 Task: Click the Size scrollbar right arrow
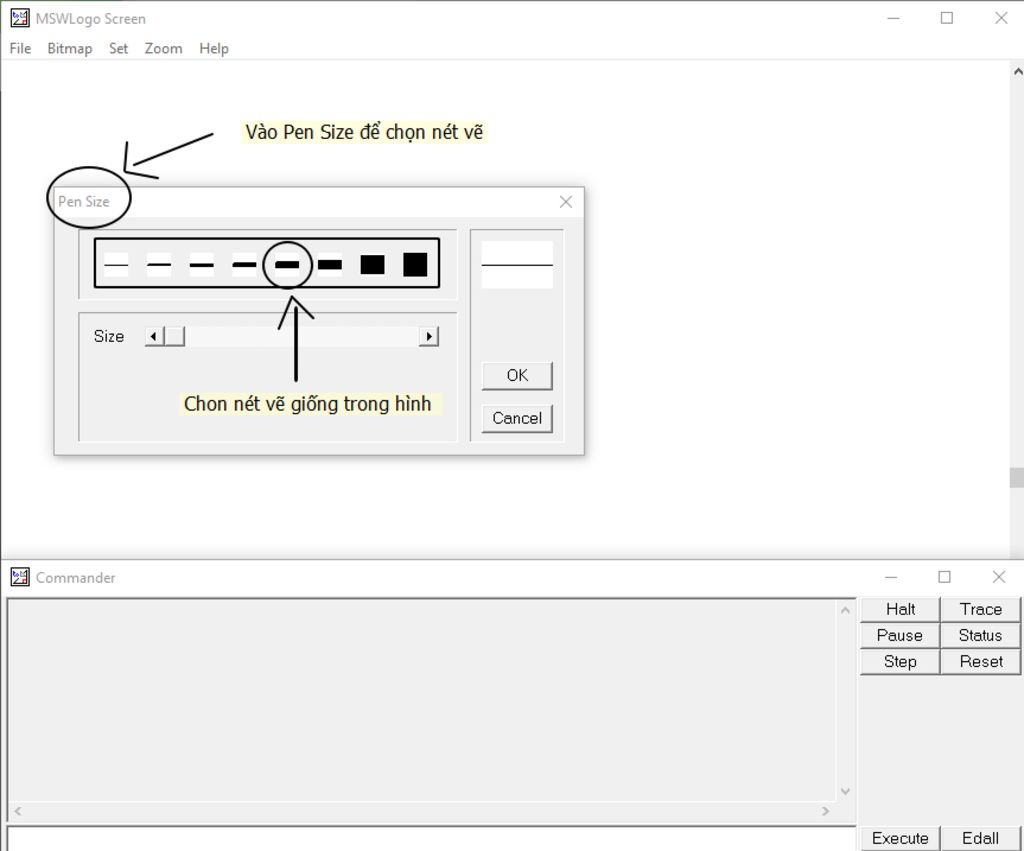pos(428,336)
